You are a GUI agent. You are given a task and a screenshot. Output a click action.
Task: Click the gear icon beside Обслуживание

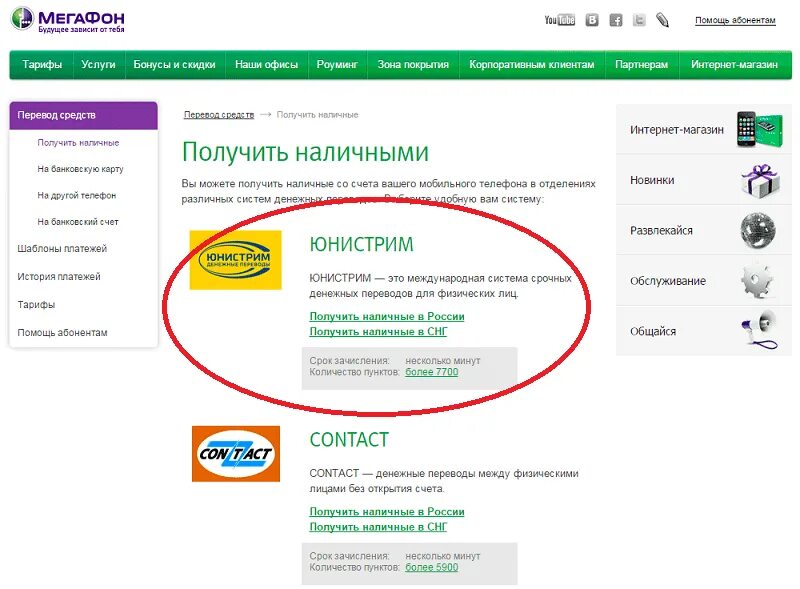tap(758, 281)
